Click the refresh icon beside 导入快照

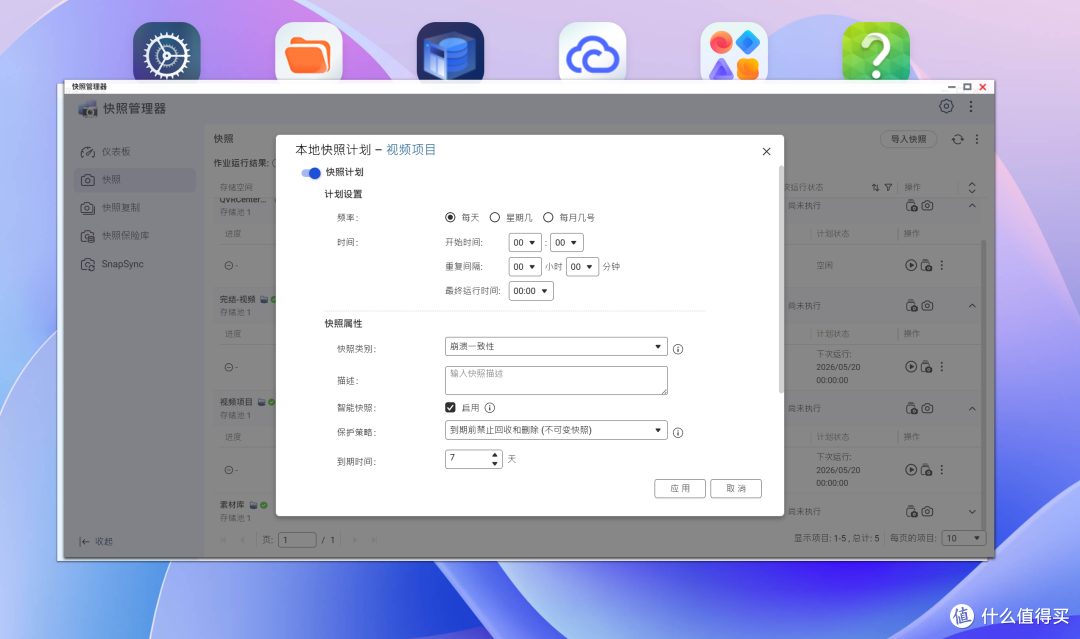tap(957, 139)
